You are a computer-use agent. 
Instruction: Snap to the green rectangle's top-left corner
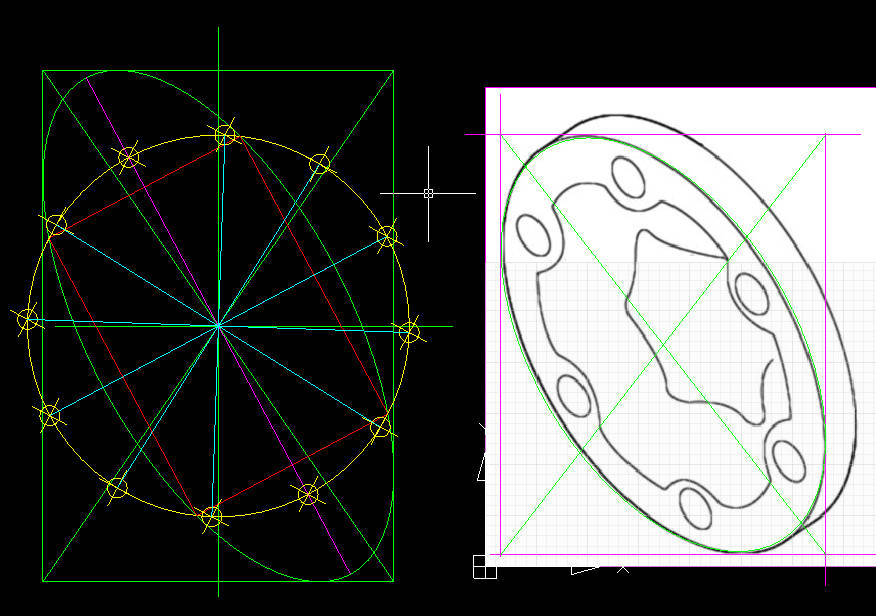[x=43, y=71]
